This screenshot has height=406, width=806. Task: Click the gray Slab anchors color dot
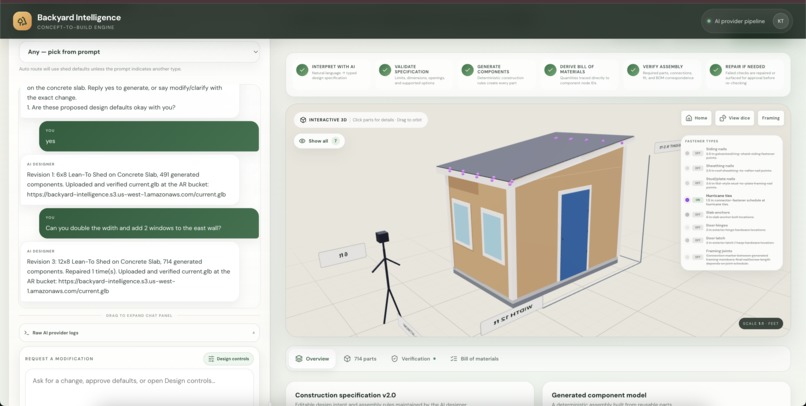687,215
